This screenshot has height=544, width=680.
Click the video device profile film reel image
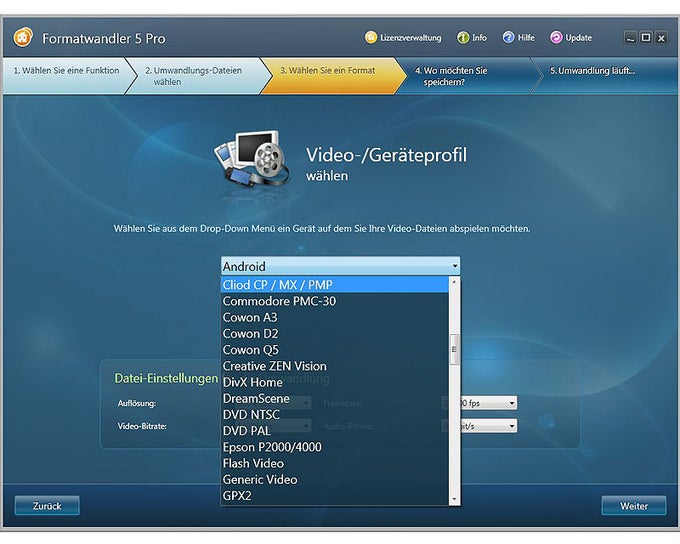pos(252,158)
